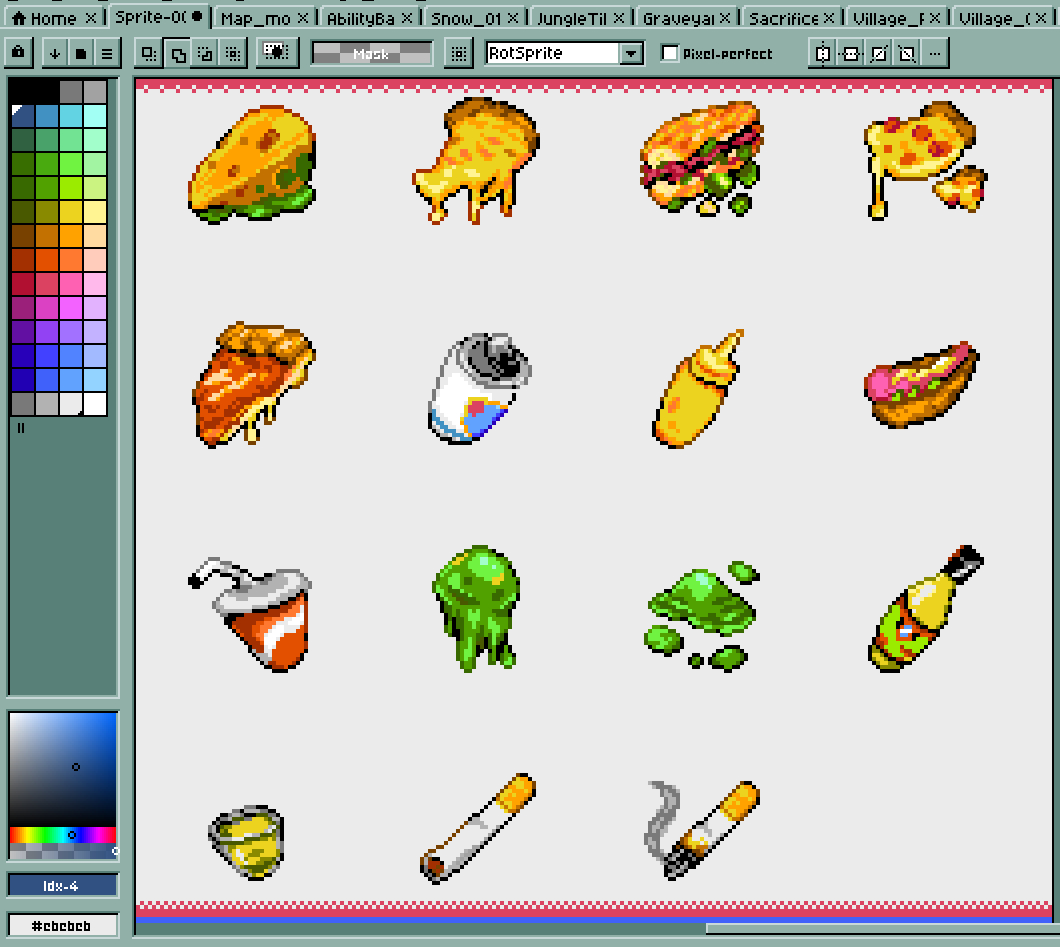Open the pivot grid options button

459,53
